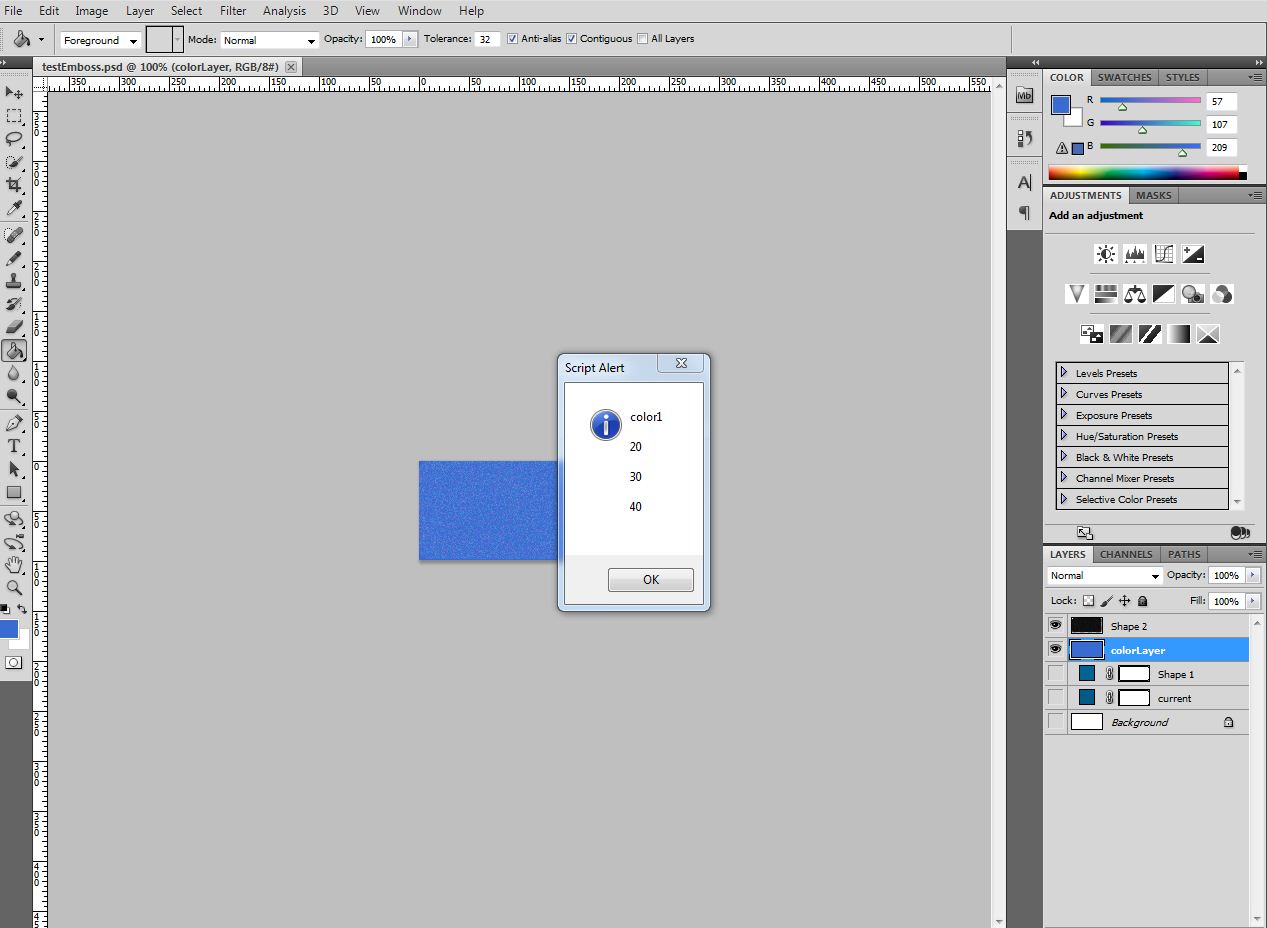Image resolution: width=1267 pixels, height=928 pixels.
Task: Open the Analysis menu
Action: (x=284, y=11)
